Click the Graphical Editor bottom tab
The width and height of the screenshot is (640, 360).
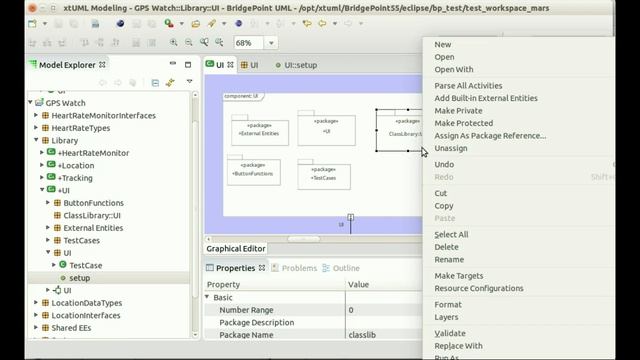236,249
